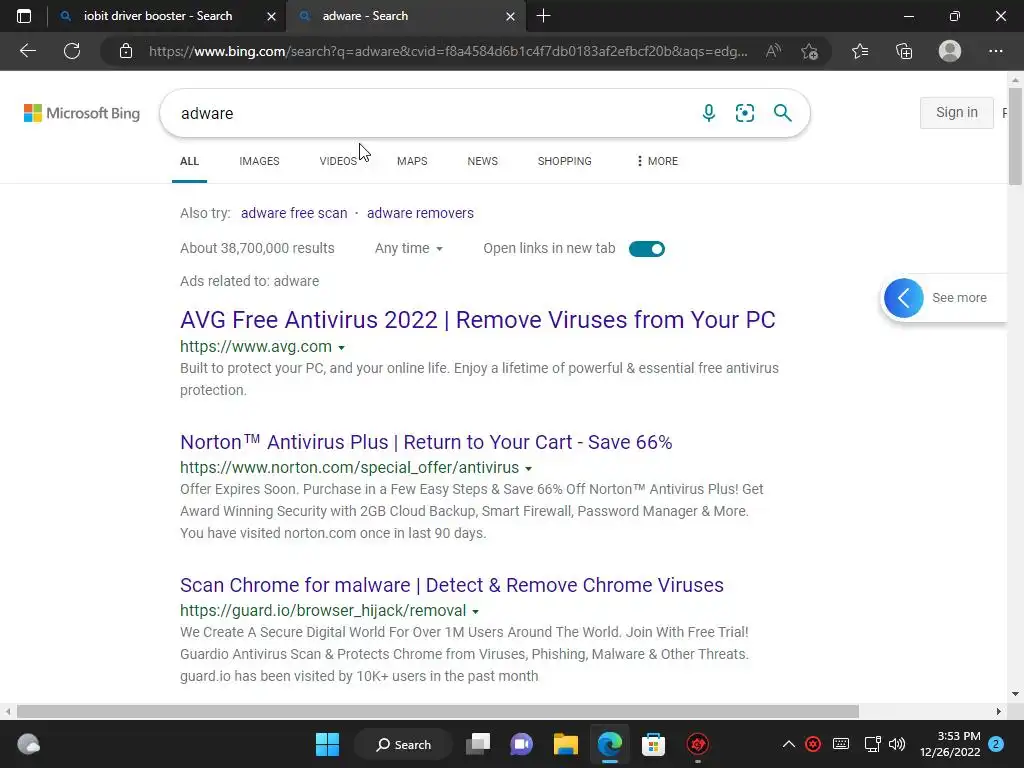1024x768 pixels.
Task: Open the touch keyboard tray icon
Action: [840, 744]
